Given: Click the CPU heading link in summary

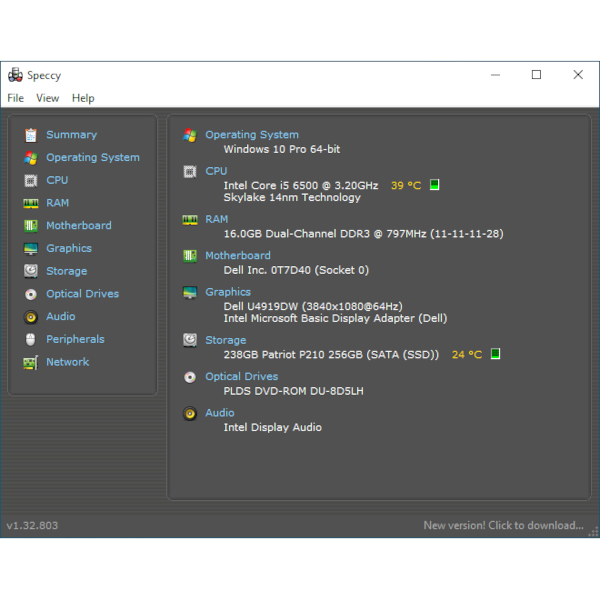Looking at the screenshot, I should point(216,171).
